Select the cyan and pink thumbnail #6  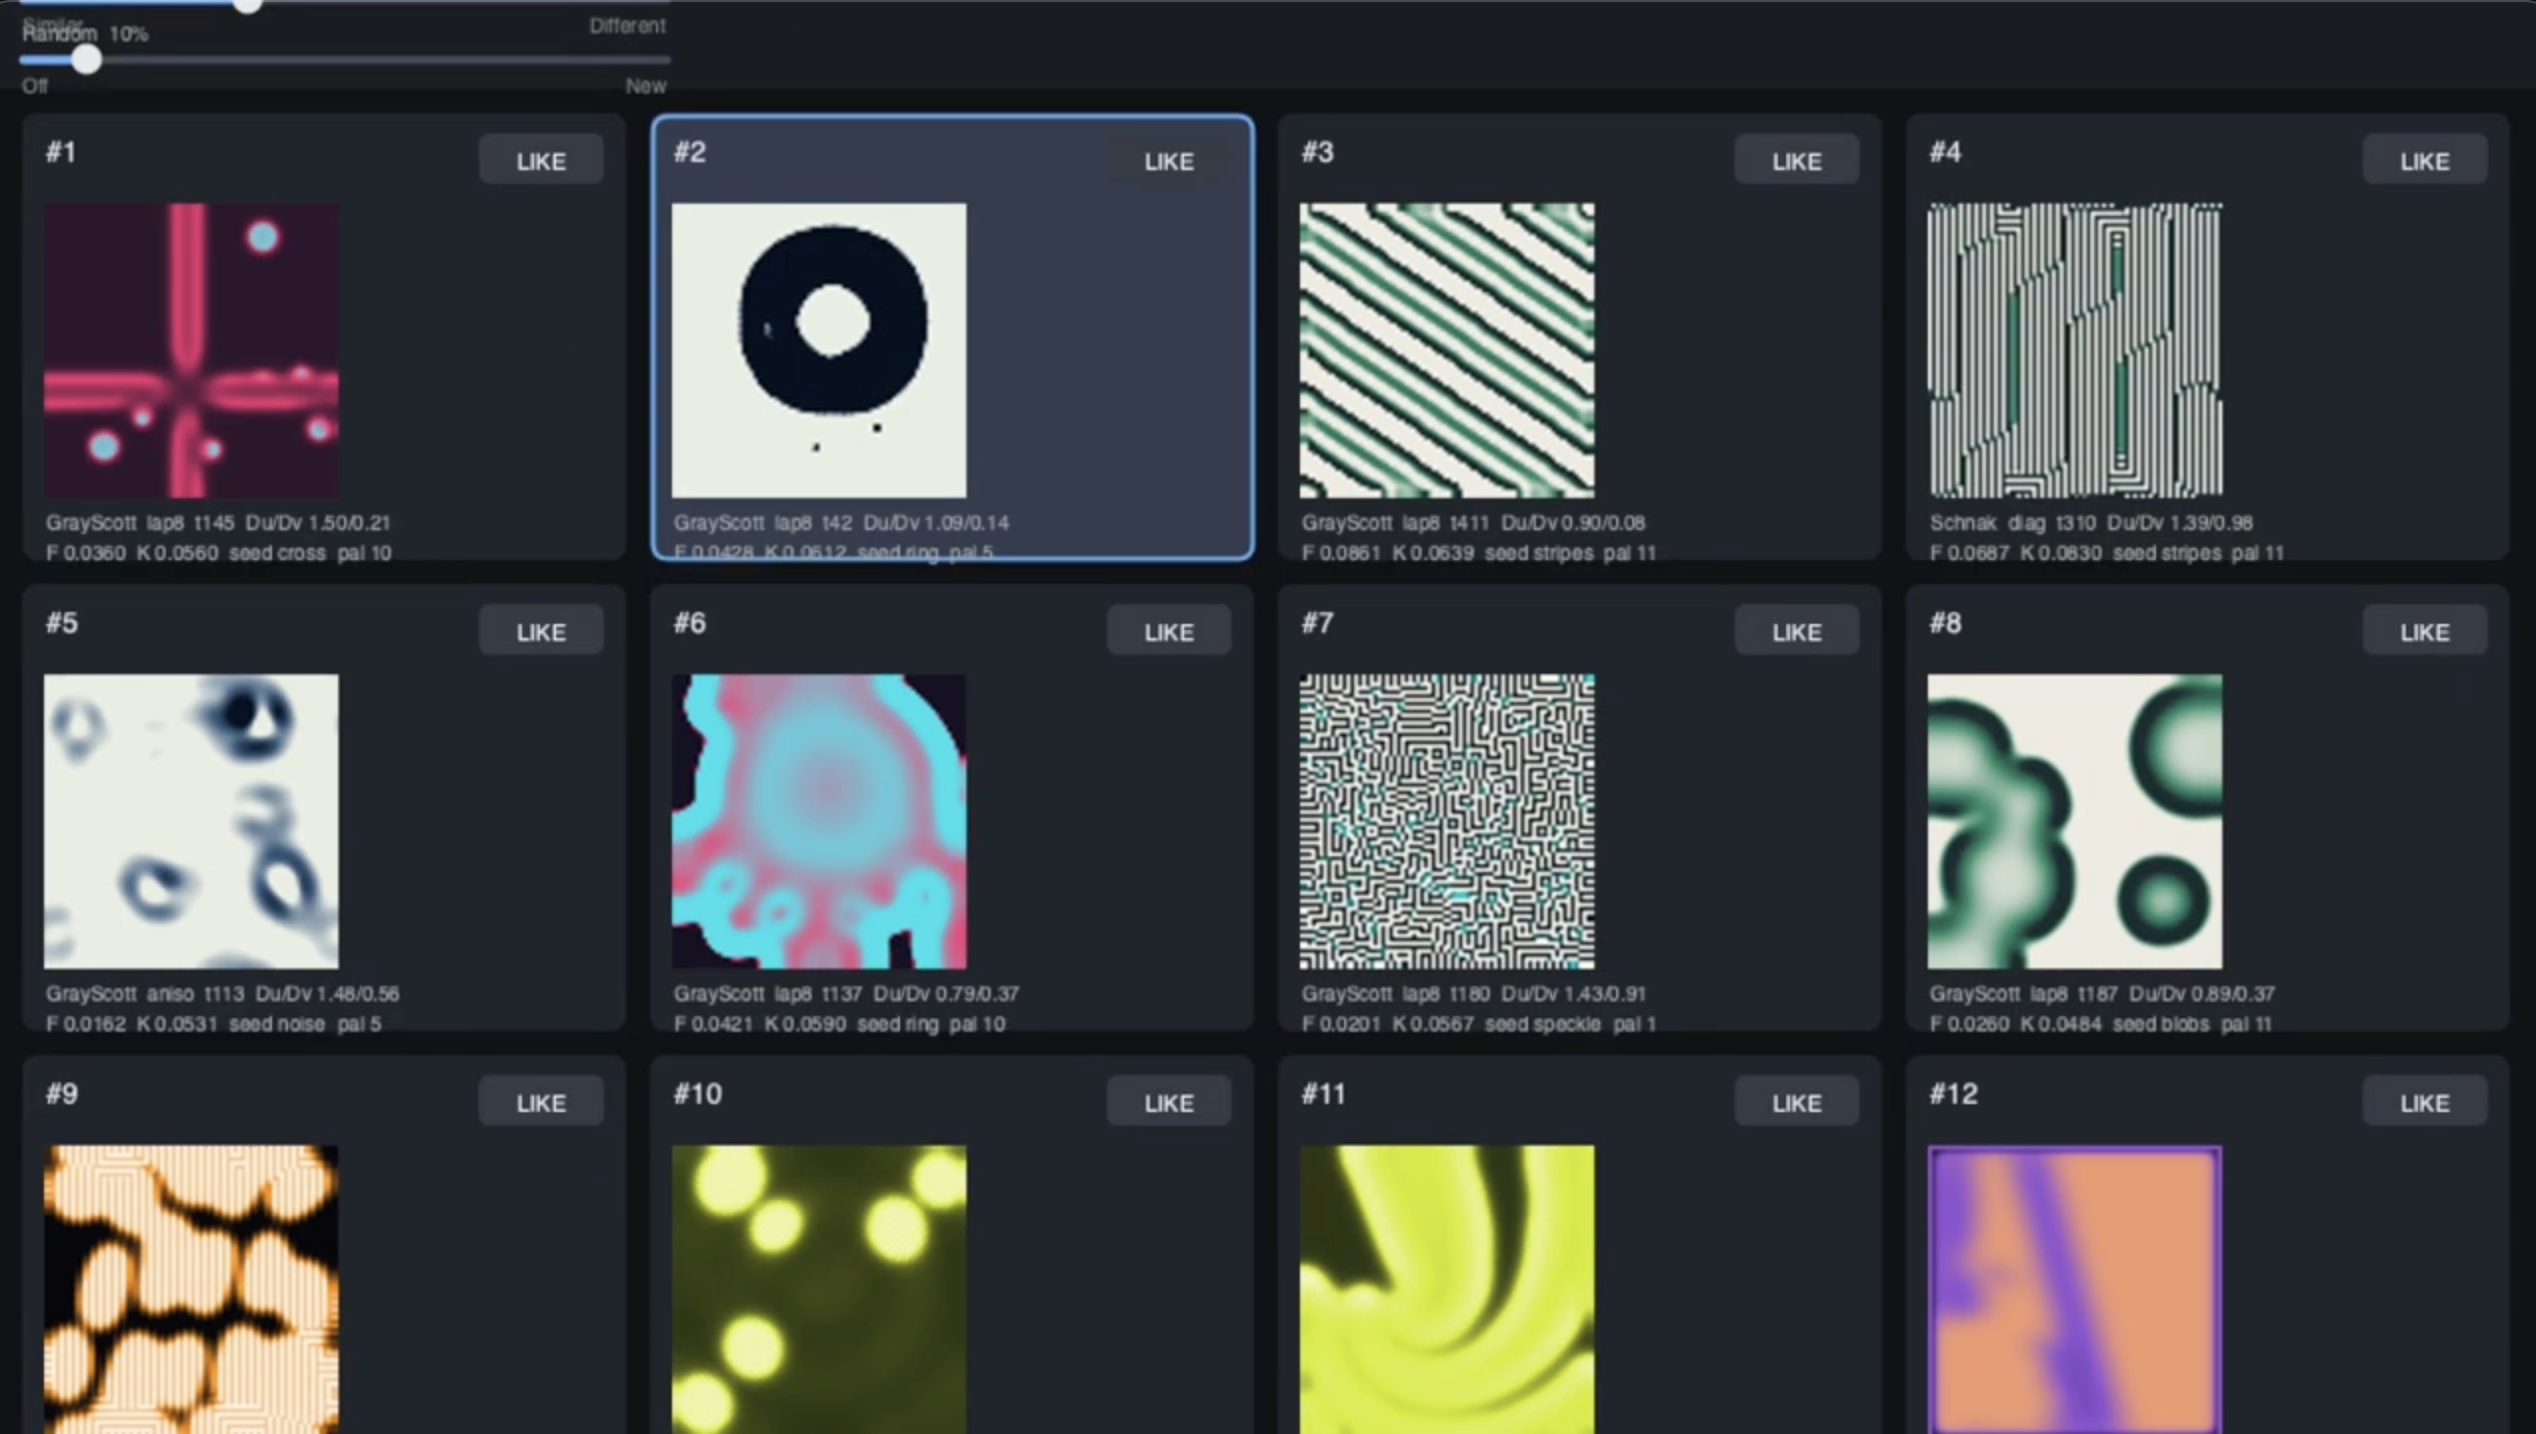pyautogui.click(x=819, y=821)
